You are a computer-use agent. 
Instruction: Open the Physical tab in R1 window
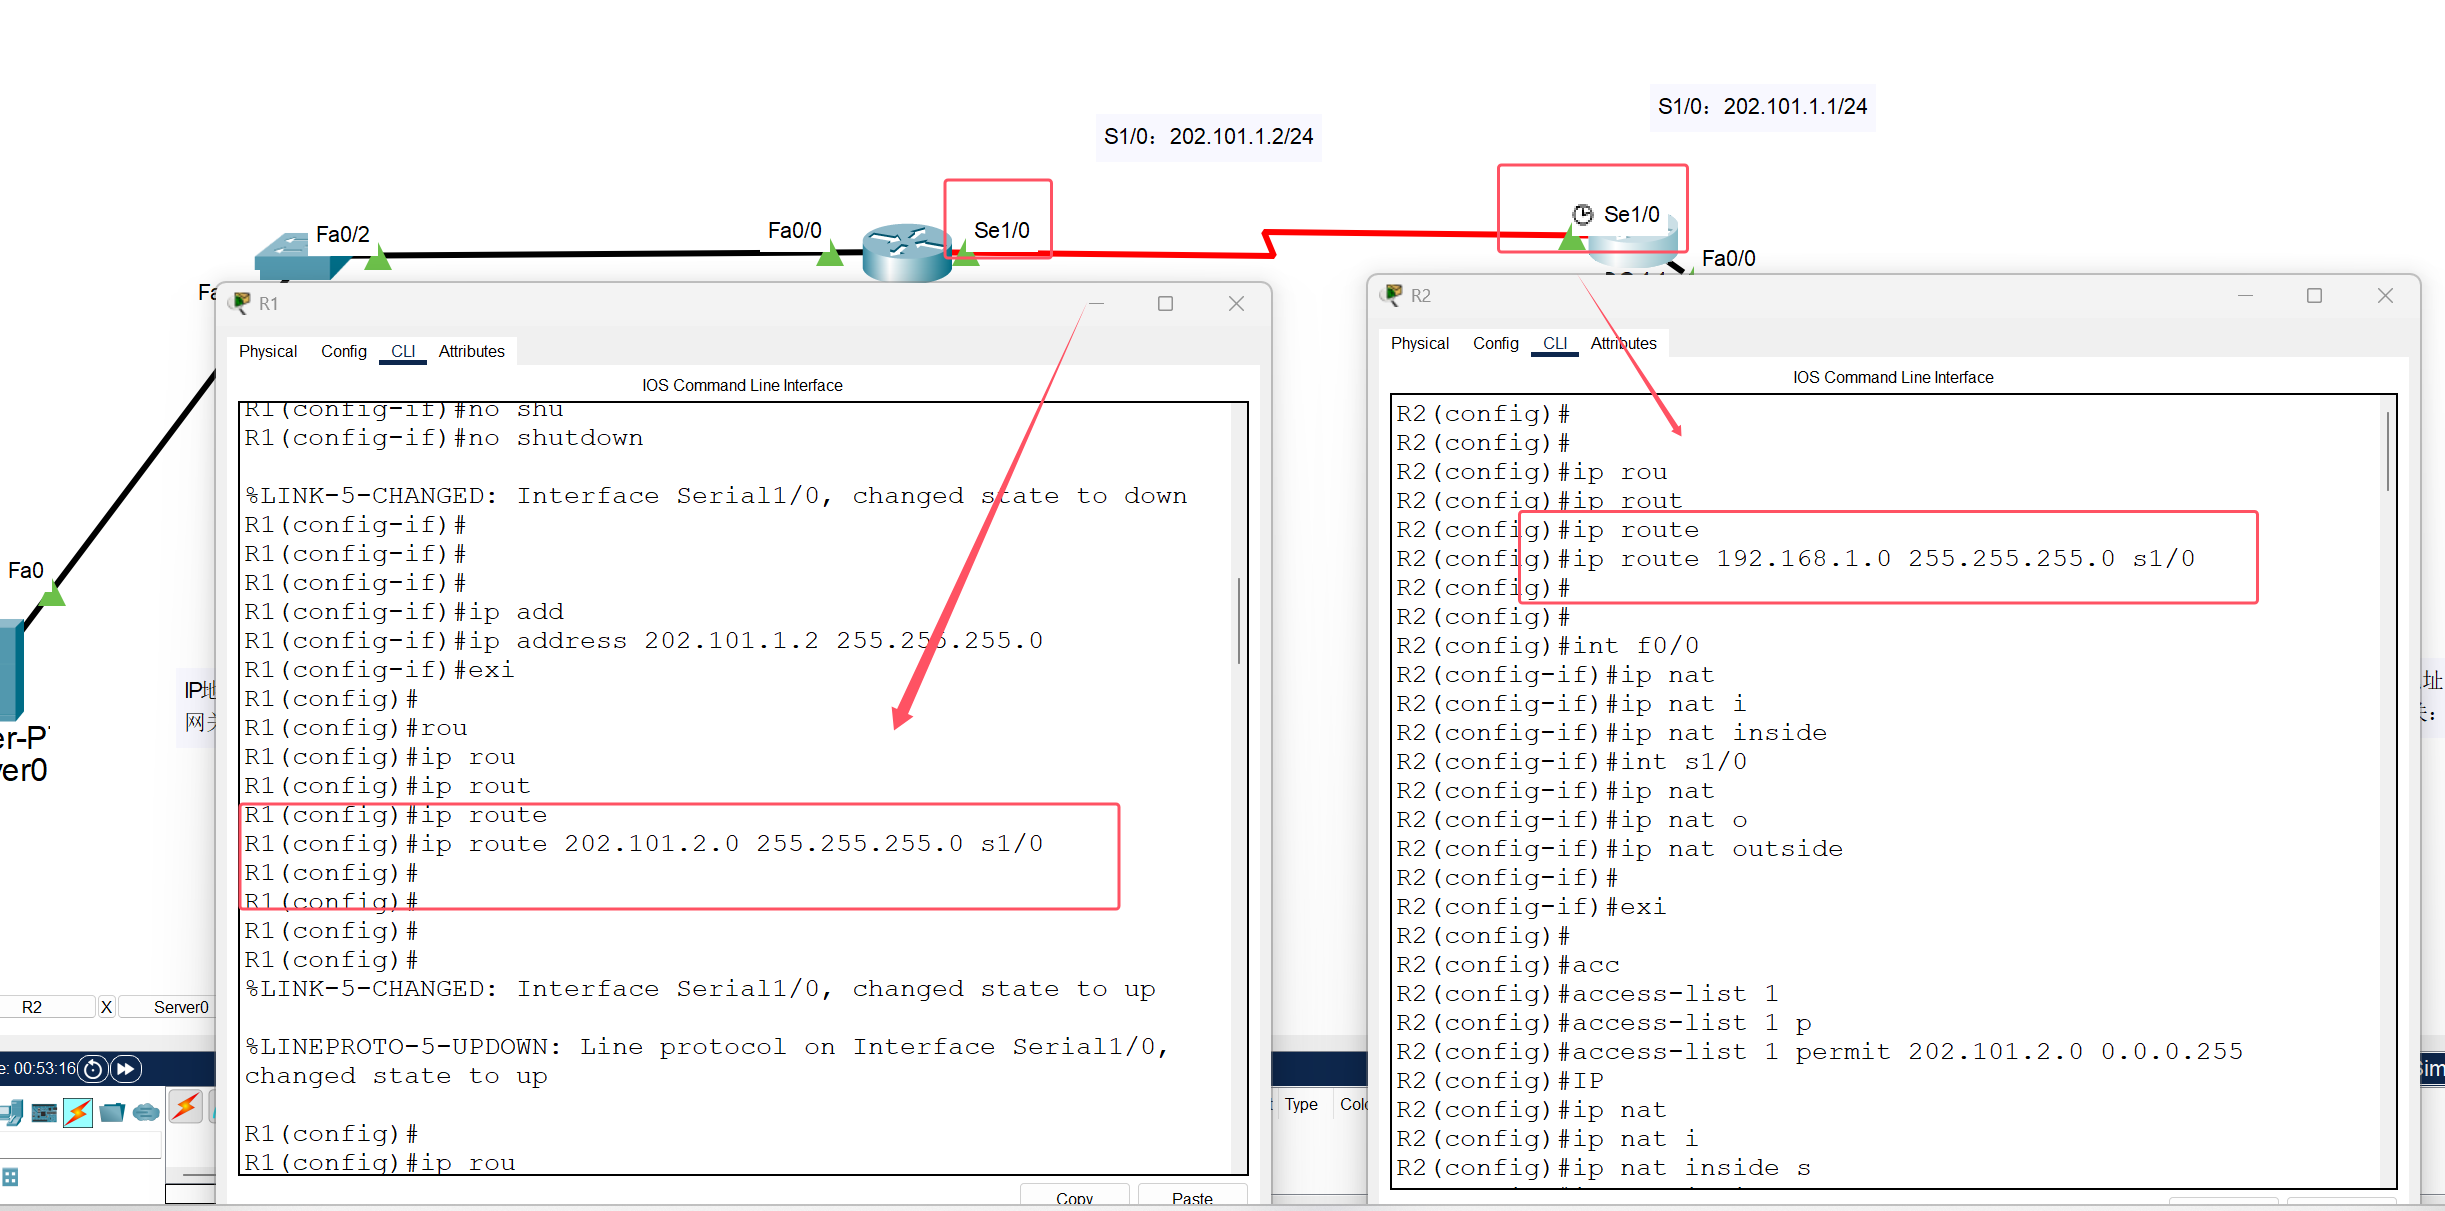click(x=268, y=351)
